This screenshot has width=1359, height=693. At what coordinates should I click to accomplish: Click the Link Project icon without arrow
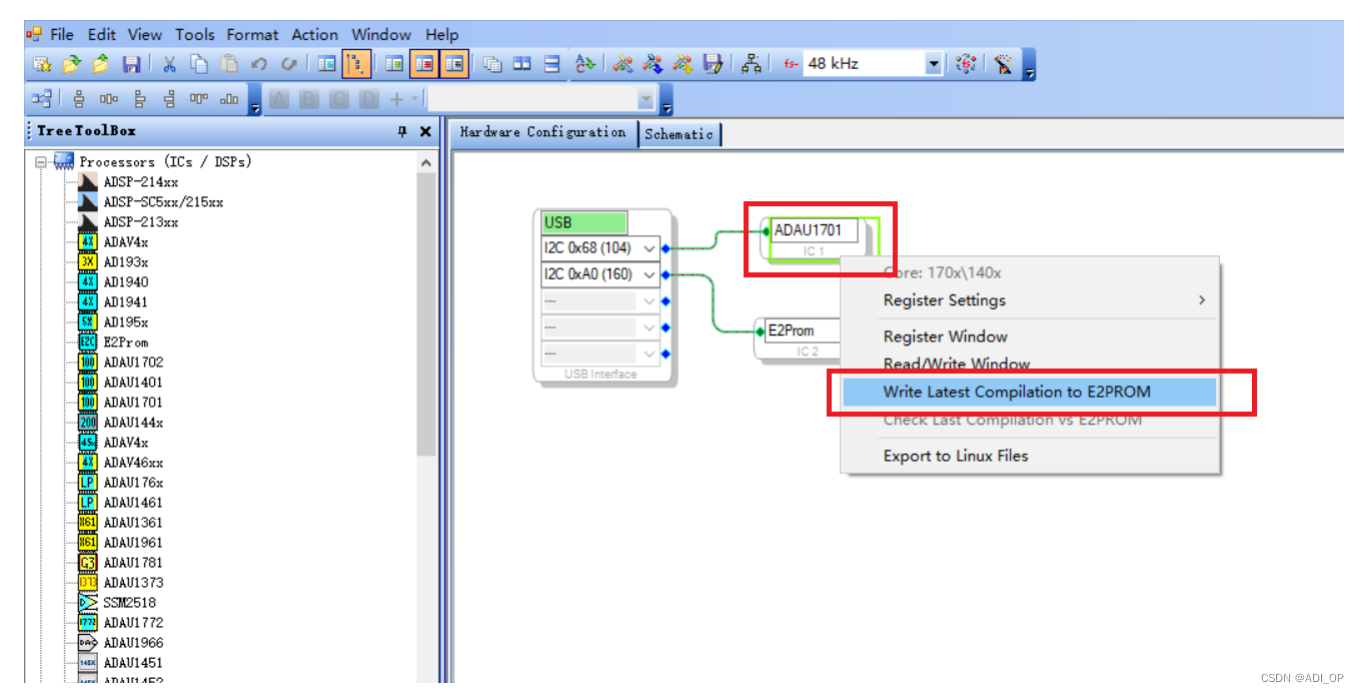pos(623,64)
